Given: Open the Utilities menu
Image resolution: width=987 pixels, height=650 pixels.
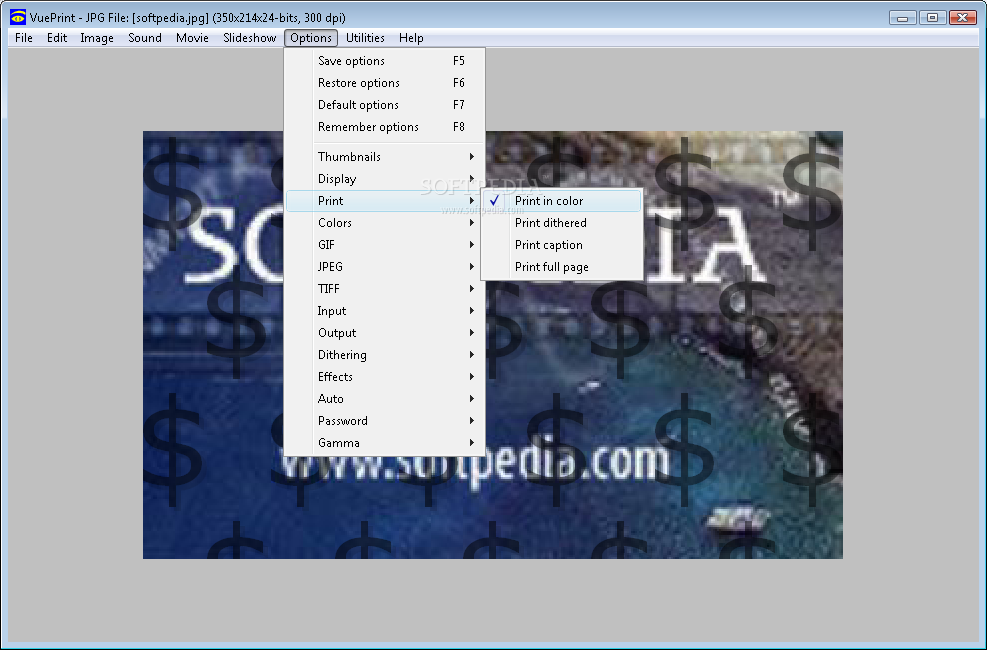Looking at the screenshot, I should 365,38.
